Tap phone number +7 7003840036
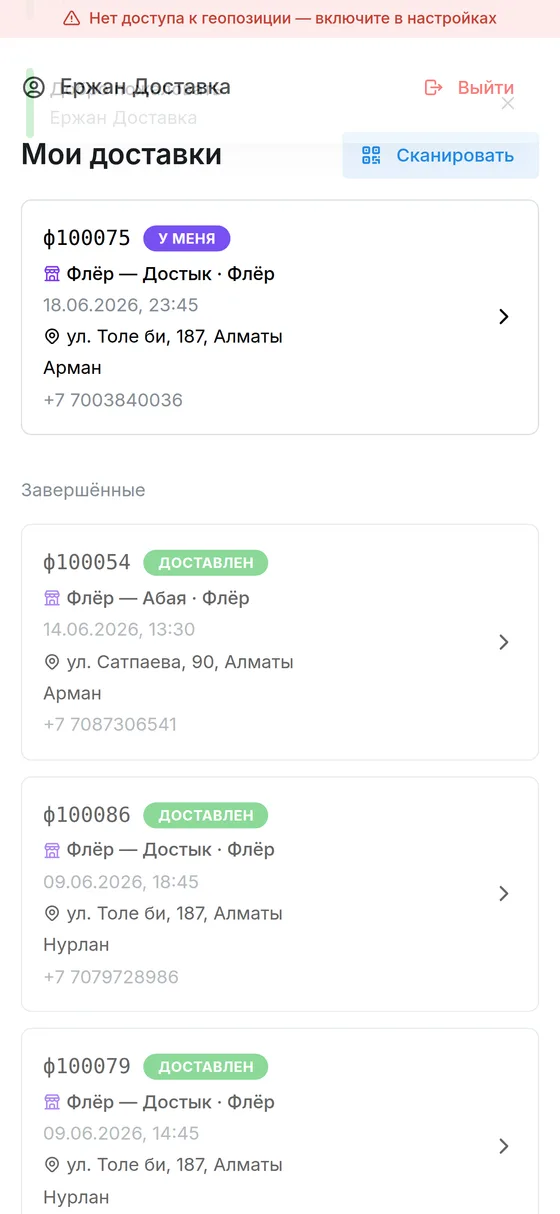 pyautogui.click(x=113, y=400)
